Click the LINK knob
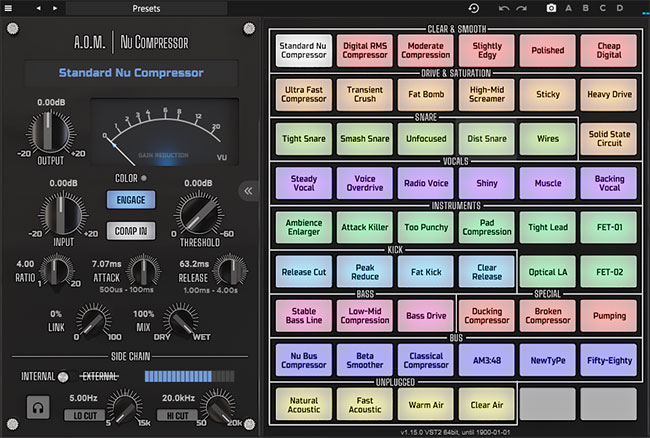The width and height of the screenshot is (650, 438). coord(94,321)
